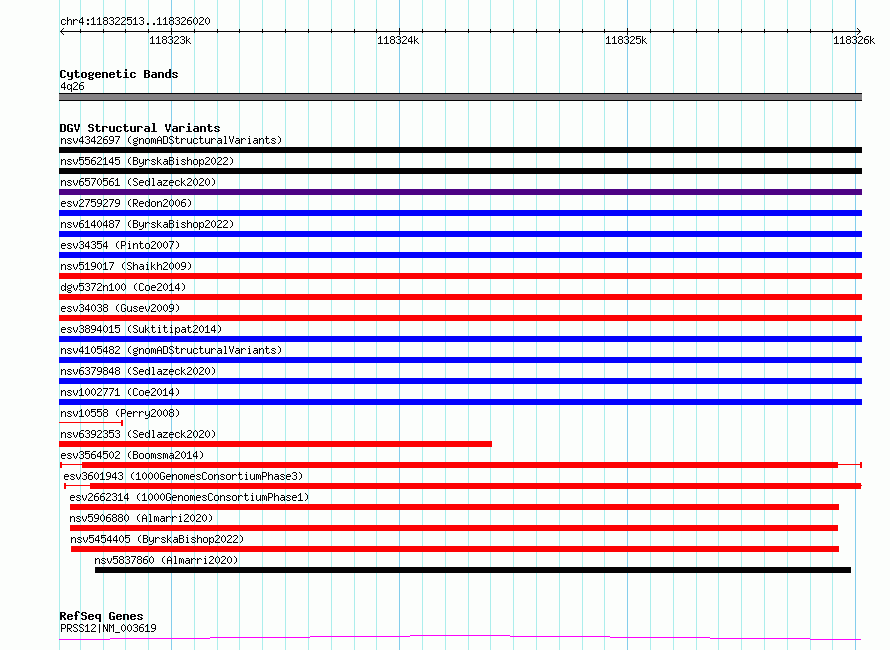Click the right arrow end of the ruler

coord(859,31)
